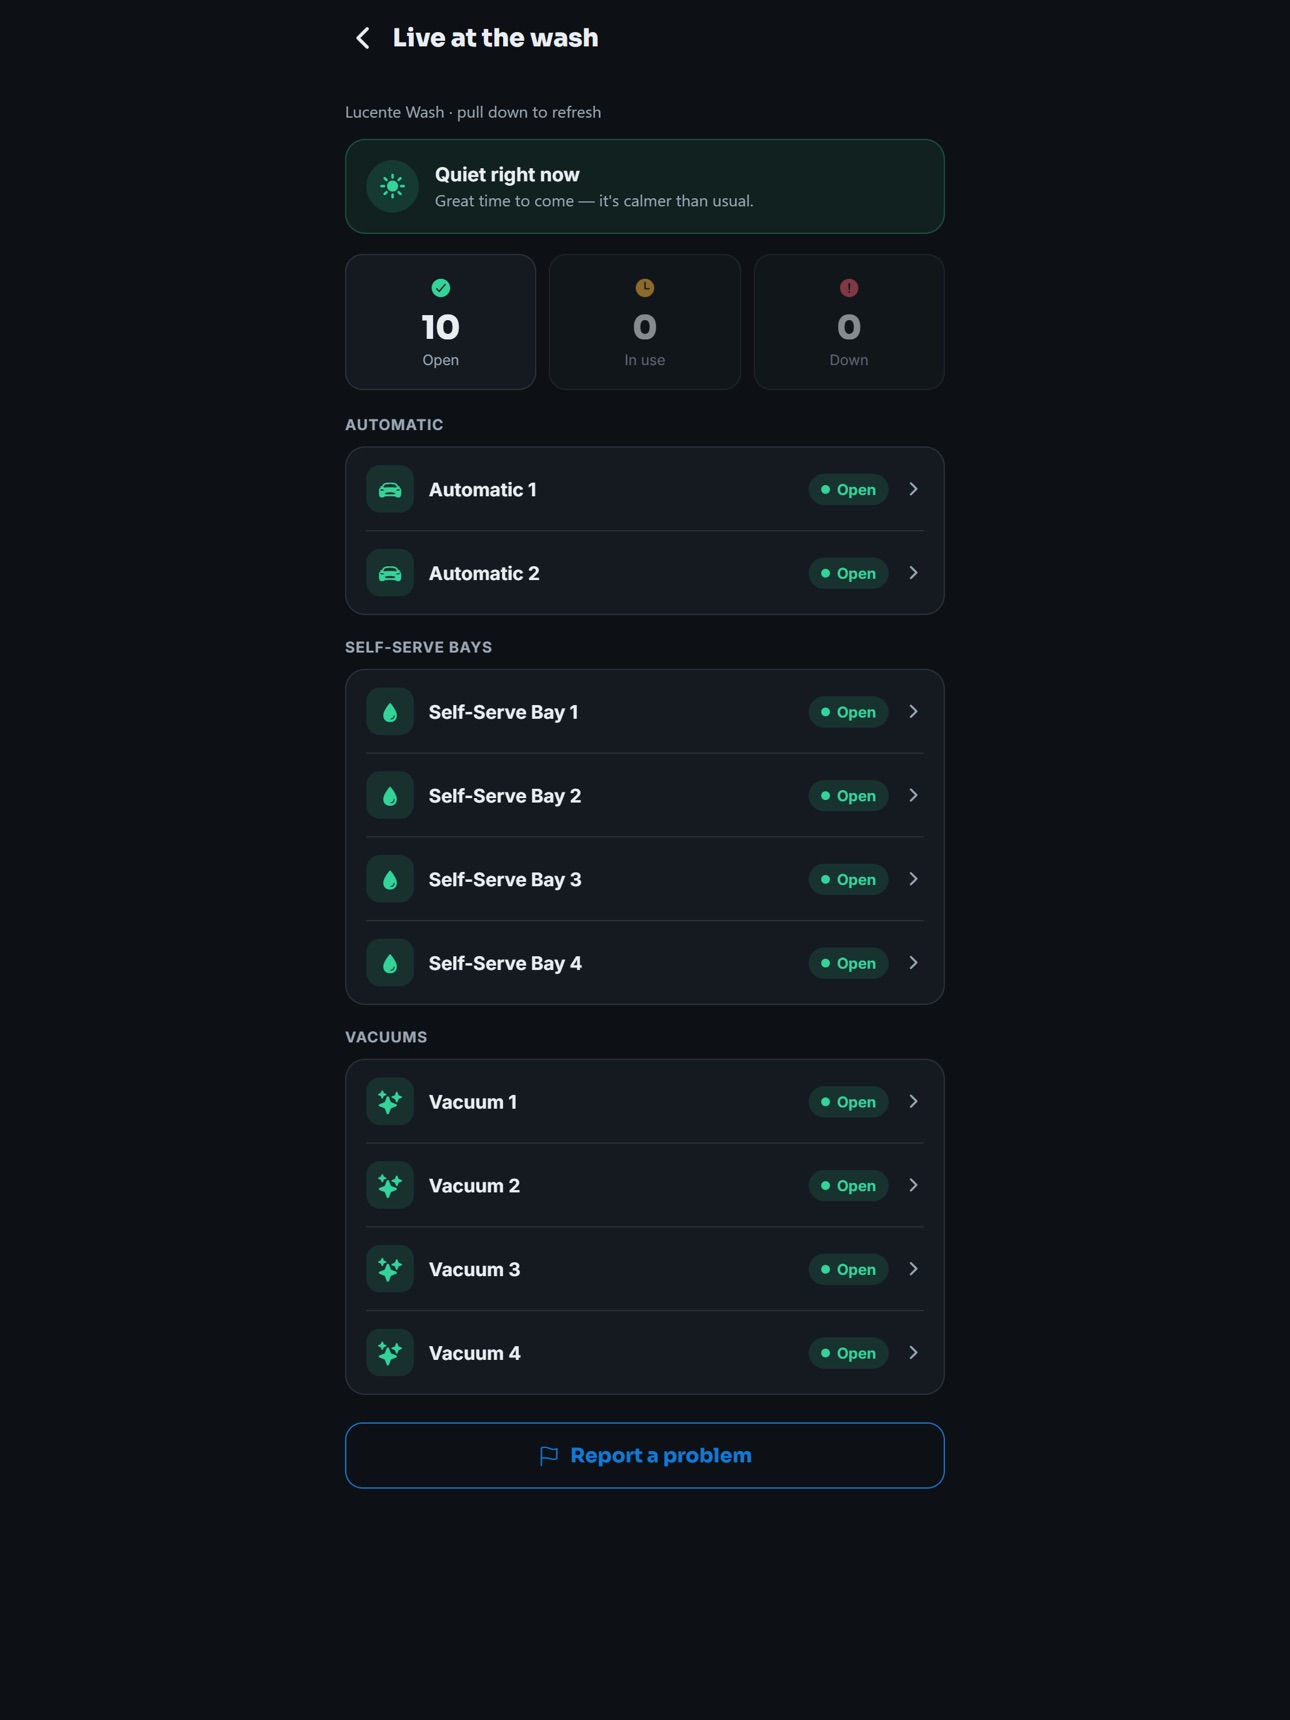Click the green checkmark above Open count

(440, 288)
